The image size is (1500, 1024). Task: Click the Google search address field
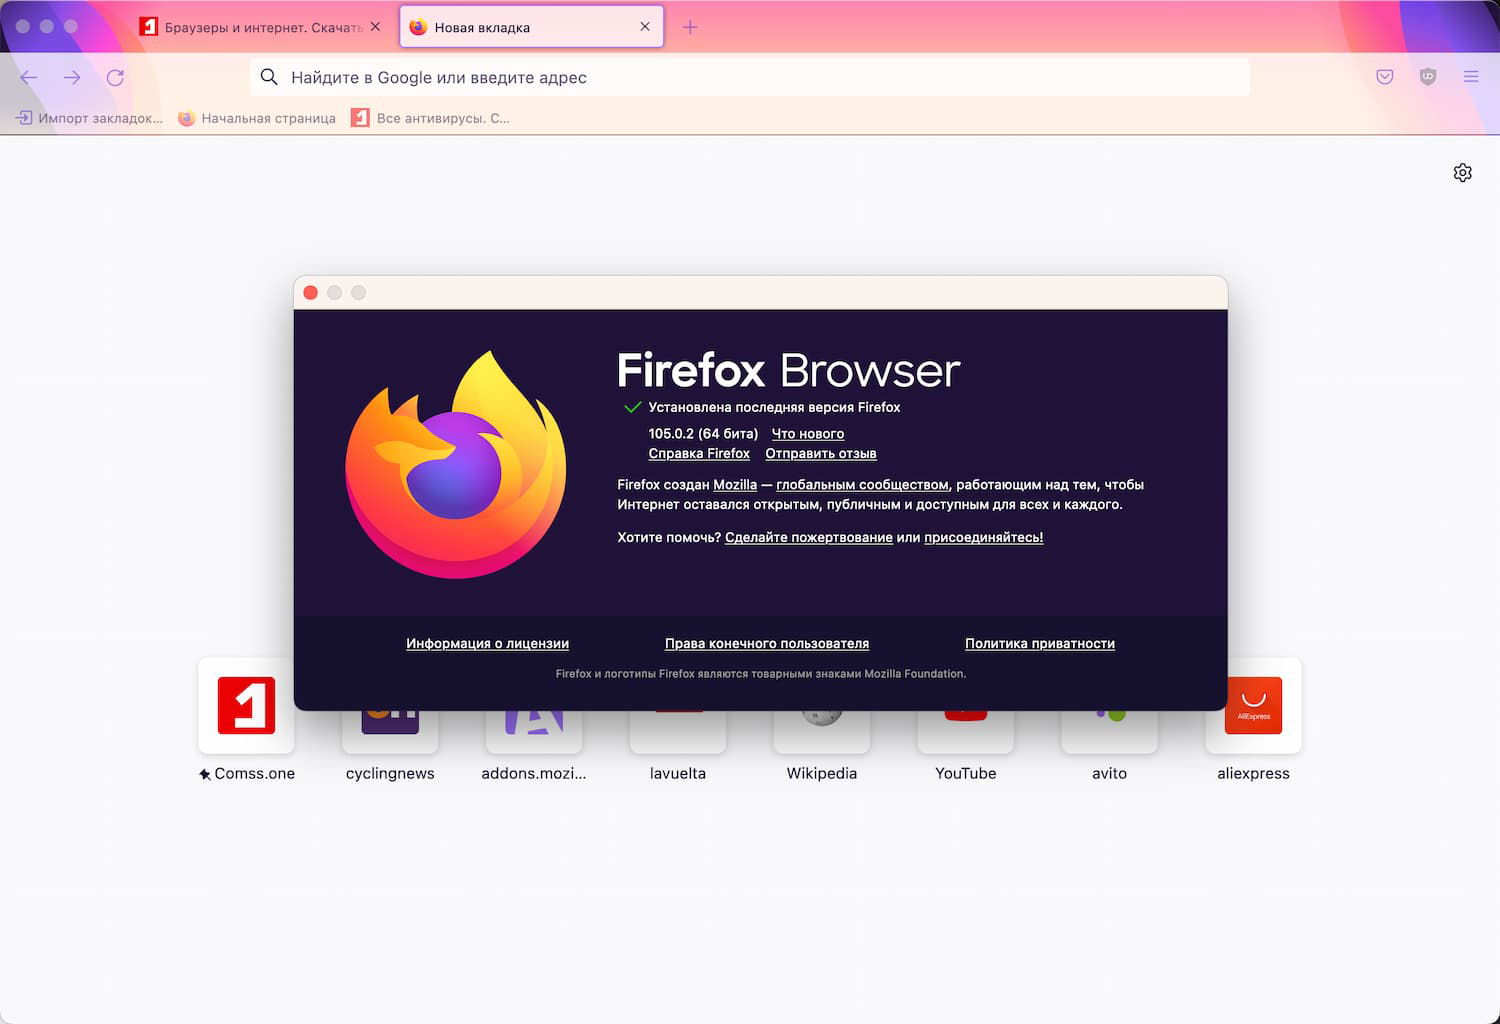(750, 77)
